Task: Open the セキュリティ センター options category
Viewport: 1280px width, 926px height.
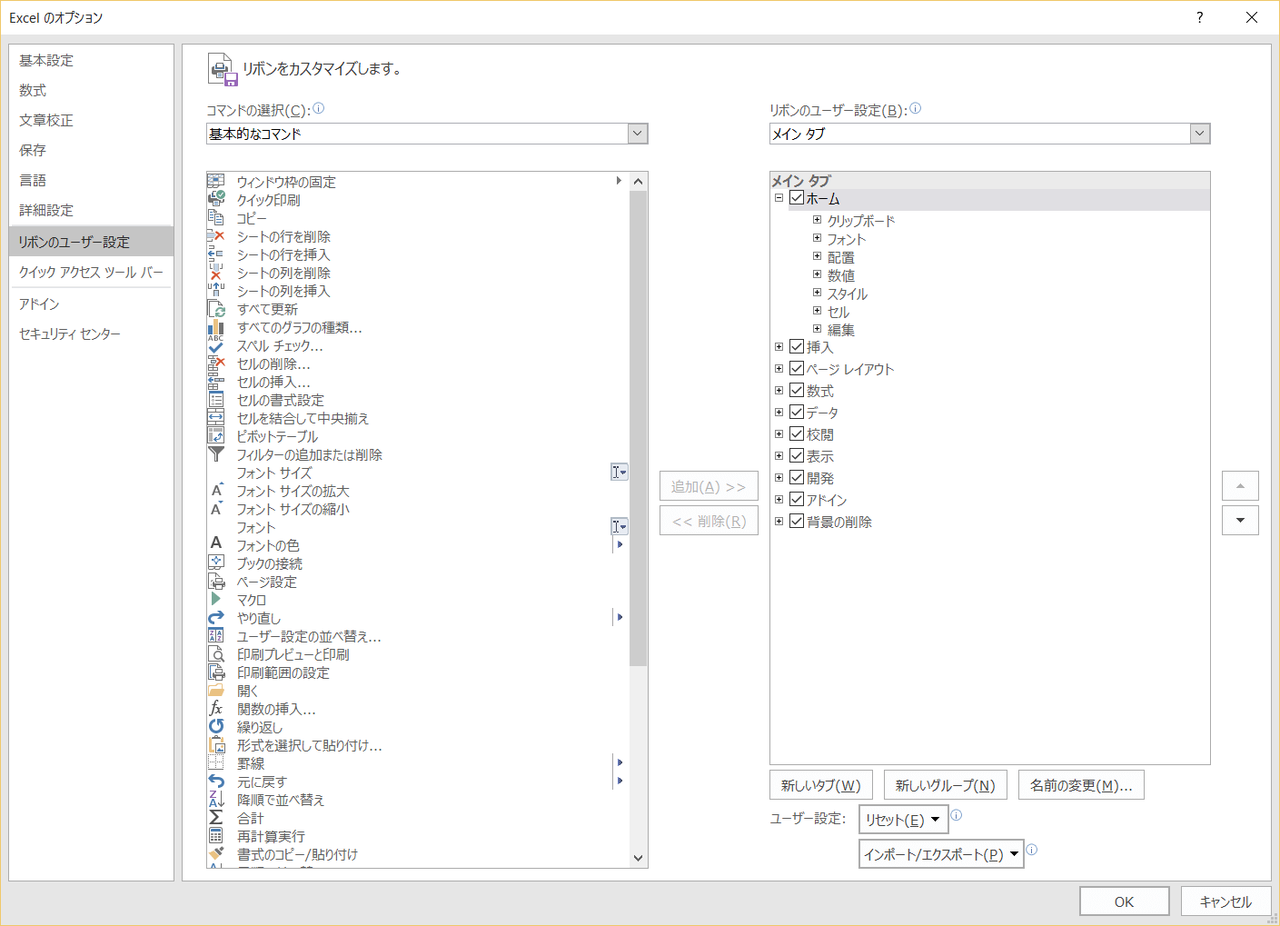Action: [x=91, y=333]
